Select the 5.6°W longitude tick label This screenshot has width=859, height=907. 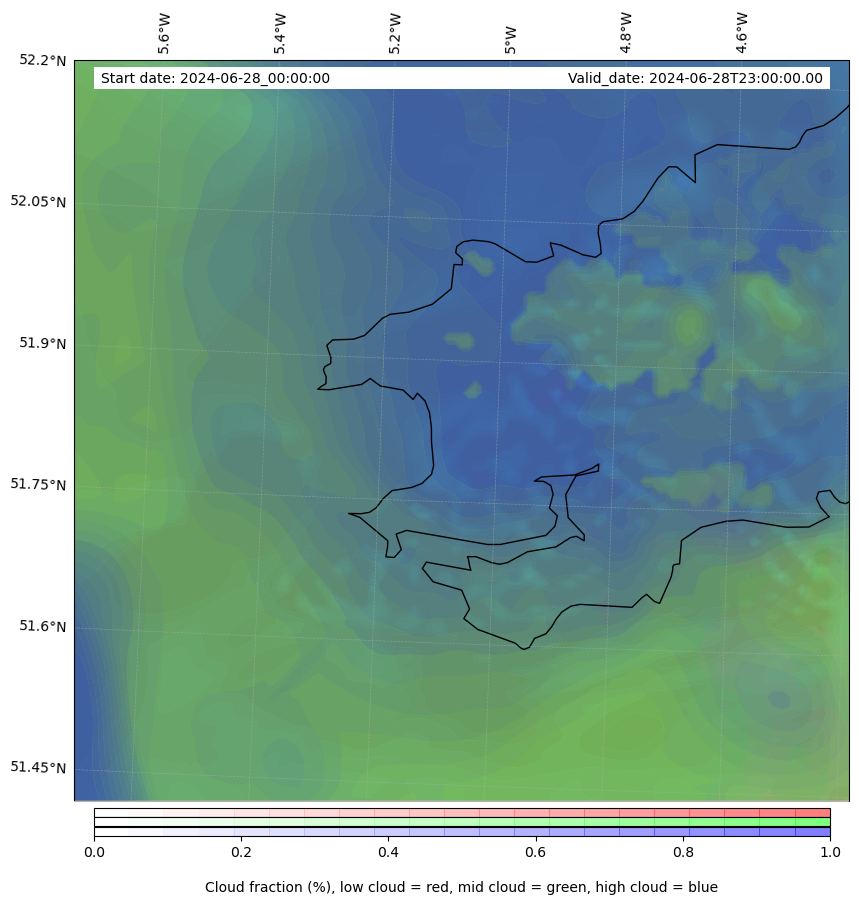pos(164,33)
